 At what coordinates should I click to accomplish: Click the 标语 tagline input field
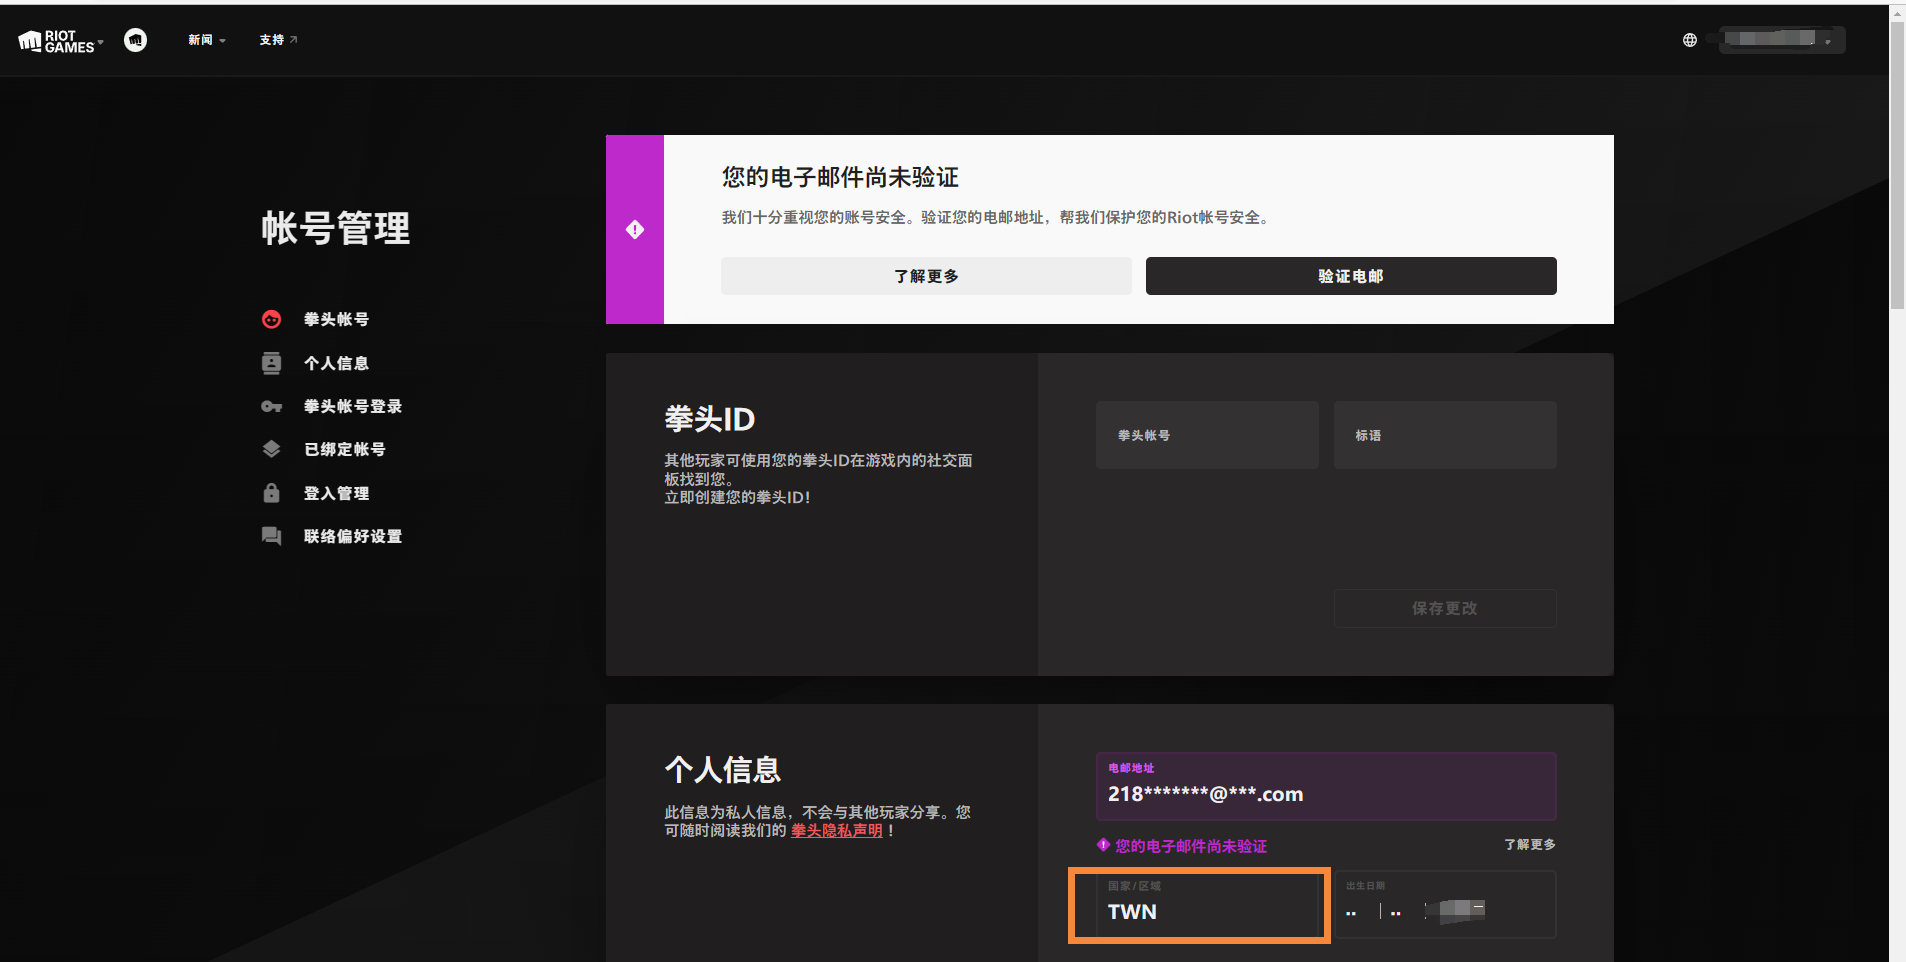click(x=1444, y=435)
